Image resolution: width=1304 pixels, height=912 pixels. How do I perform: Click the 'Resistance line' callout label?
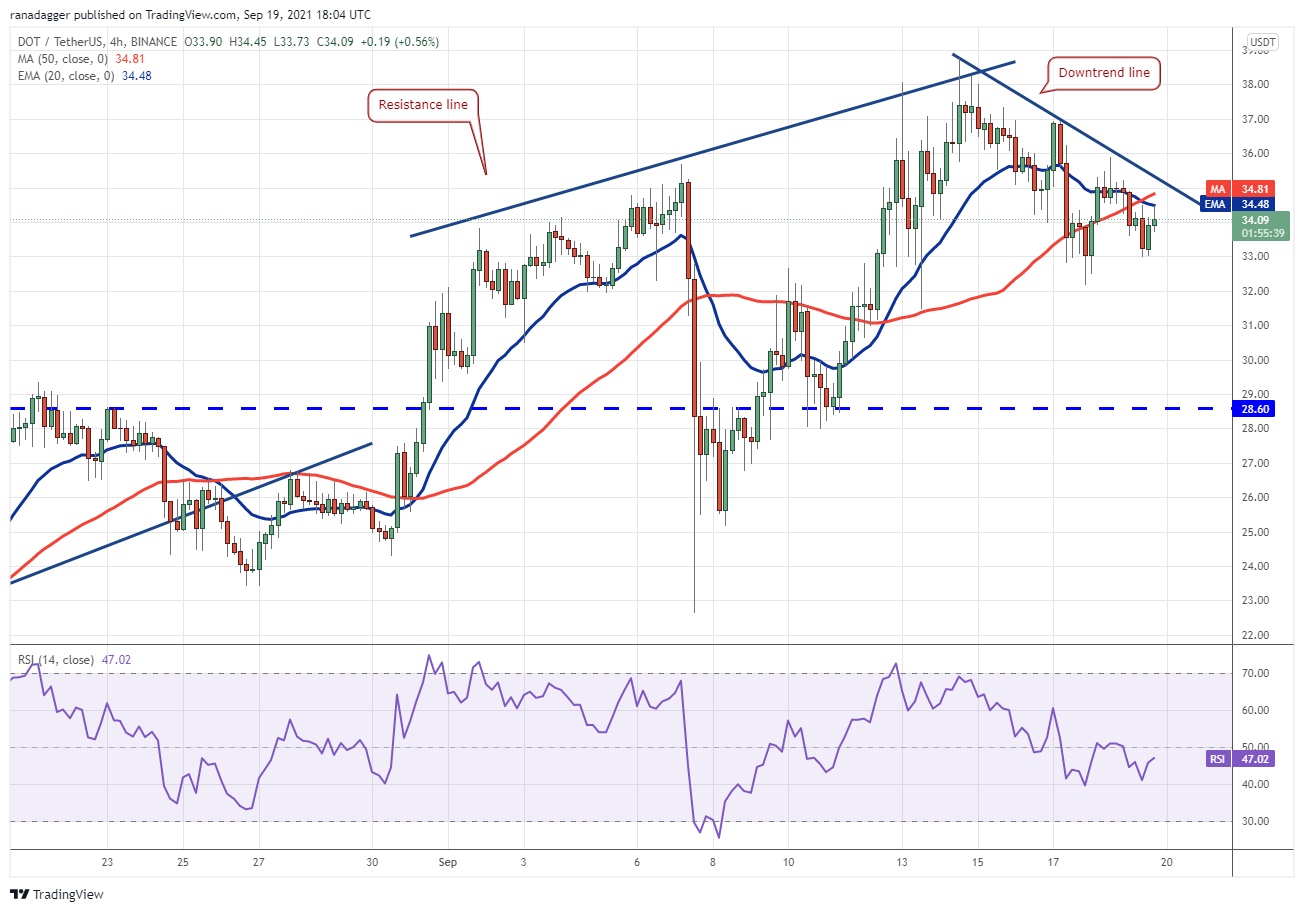point(423,104)
